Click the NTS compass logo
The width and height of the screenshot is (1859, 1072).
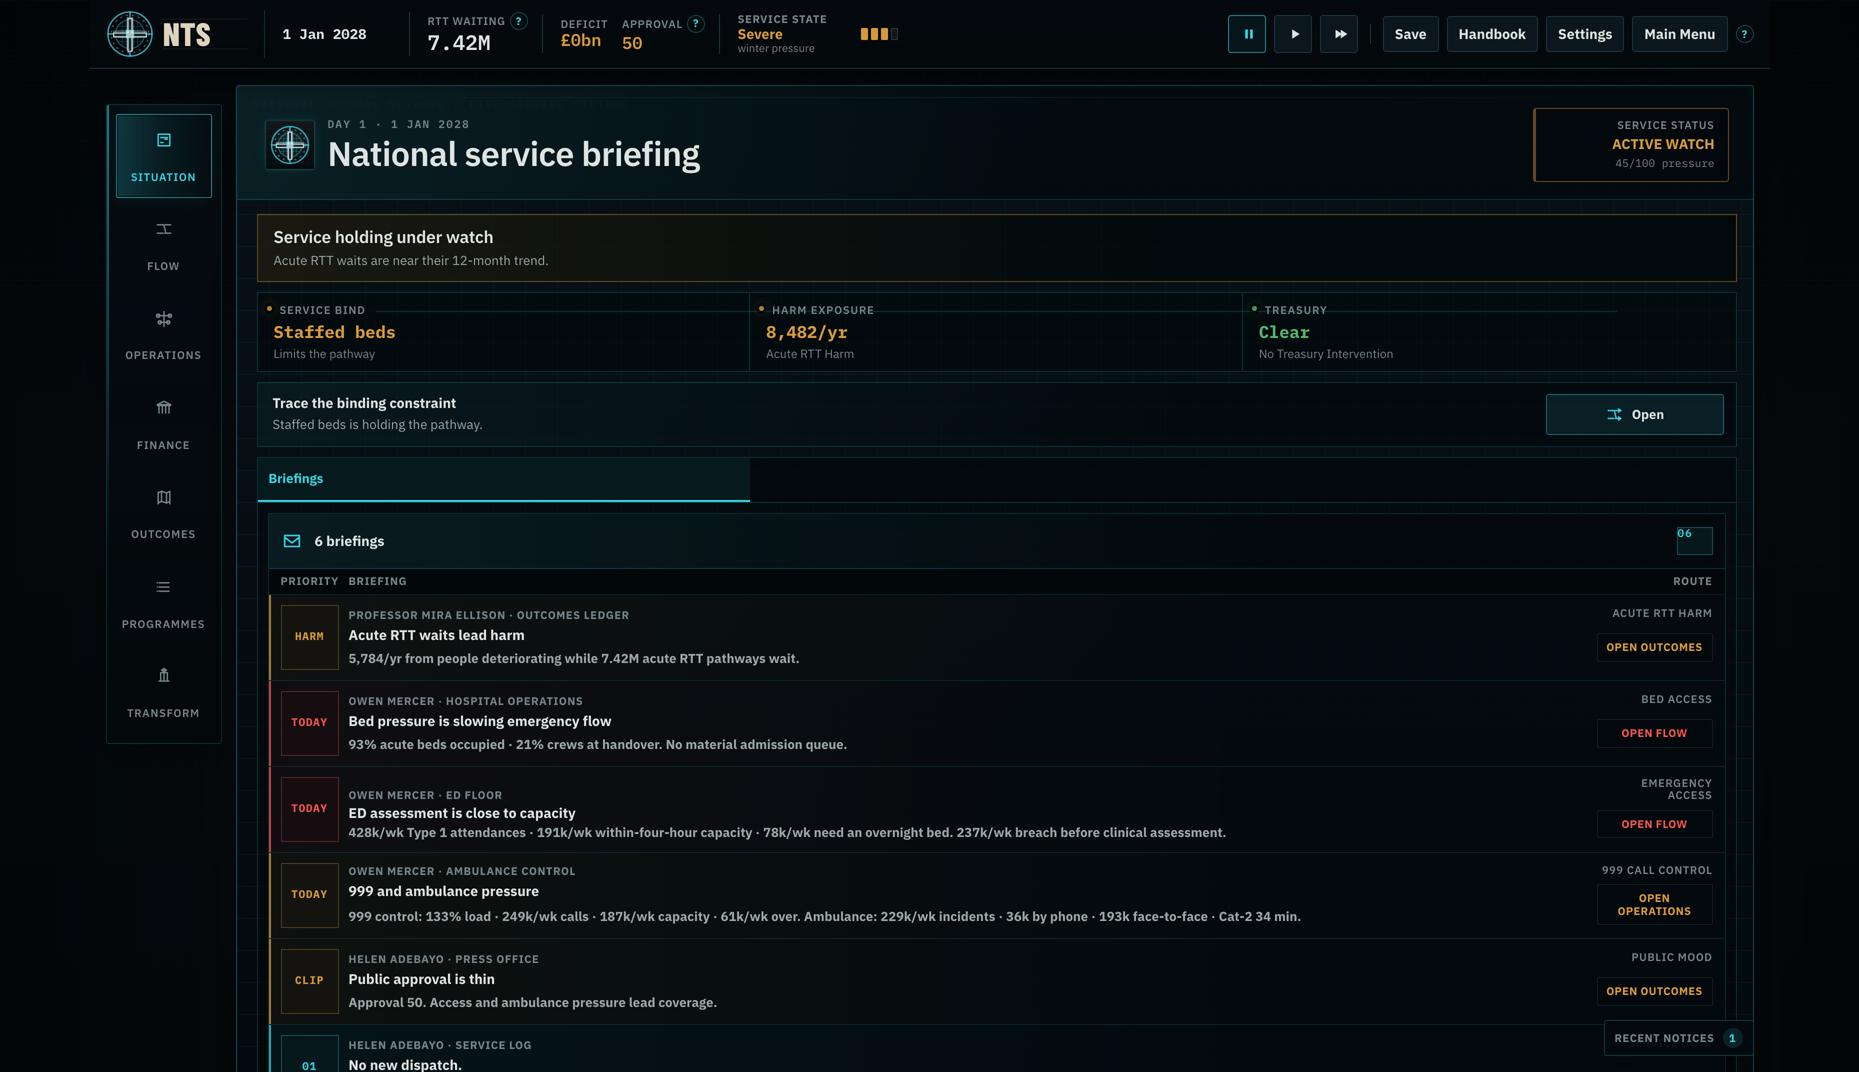click(x=130, y=34)
